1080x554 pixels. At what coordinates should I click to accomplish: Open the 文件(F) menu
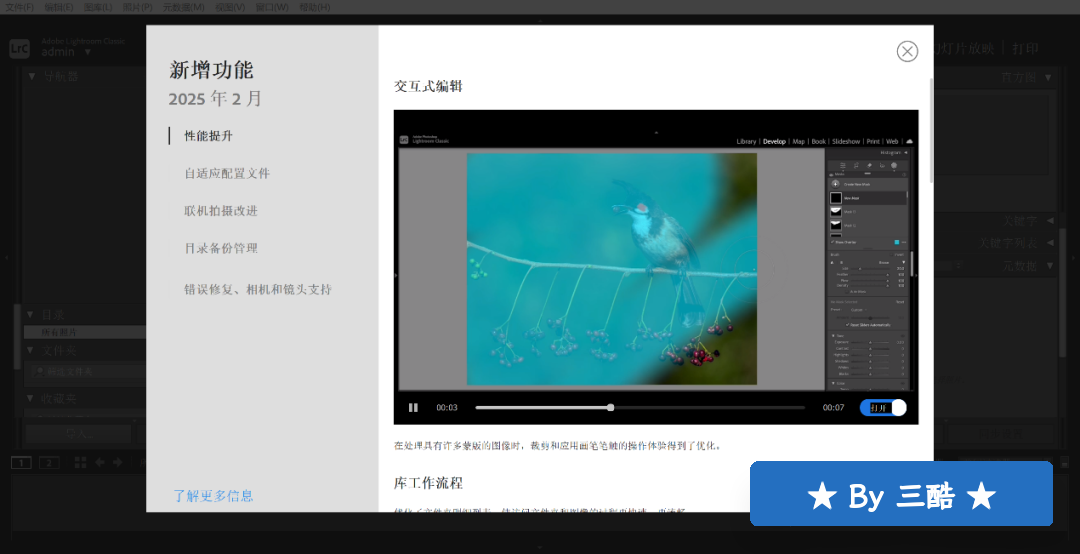(19, 7)
